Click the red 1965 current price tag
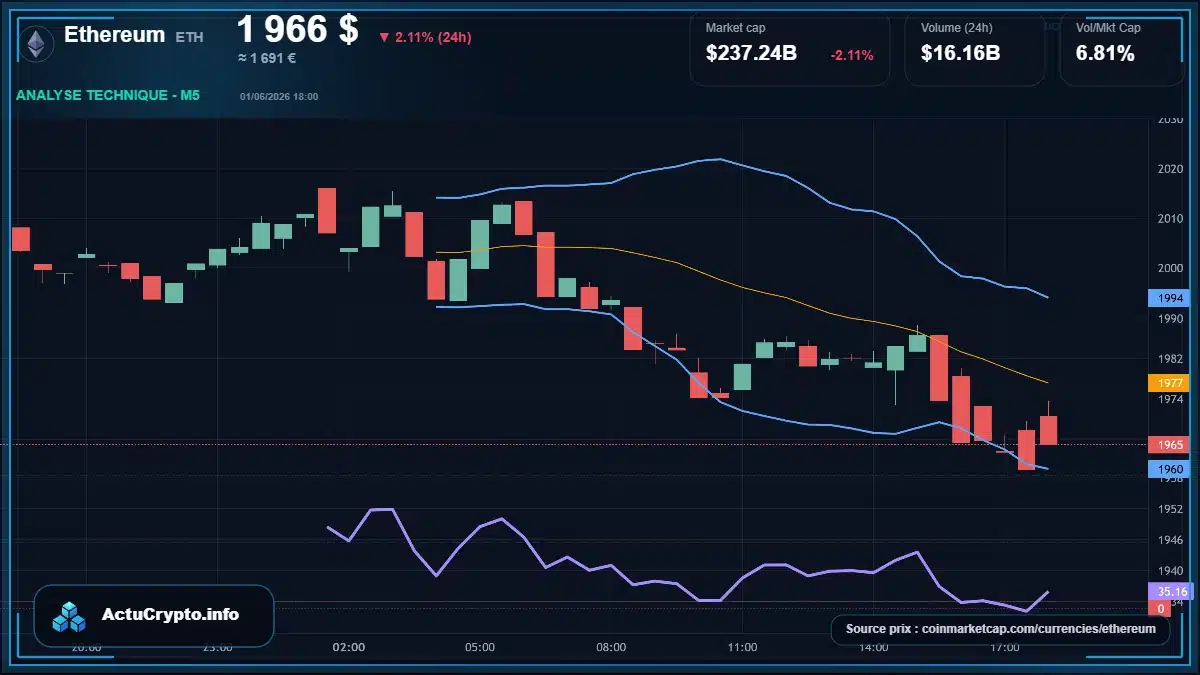Screen dimensions: 1200x675 [x=1167, y=444]
